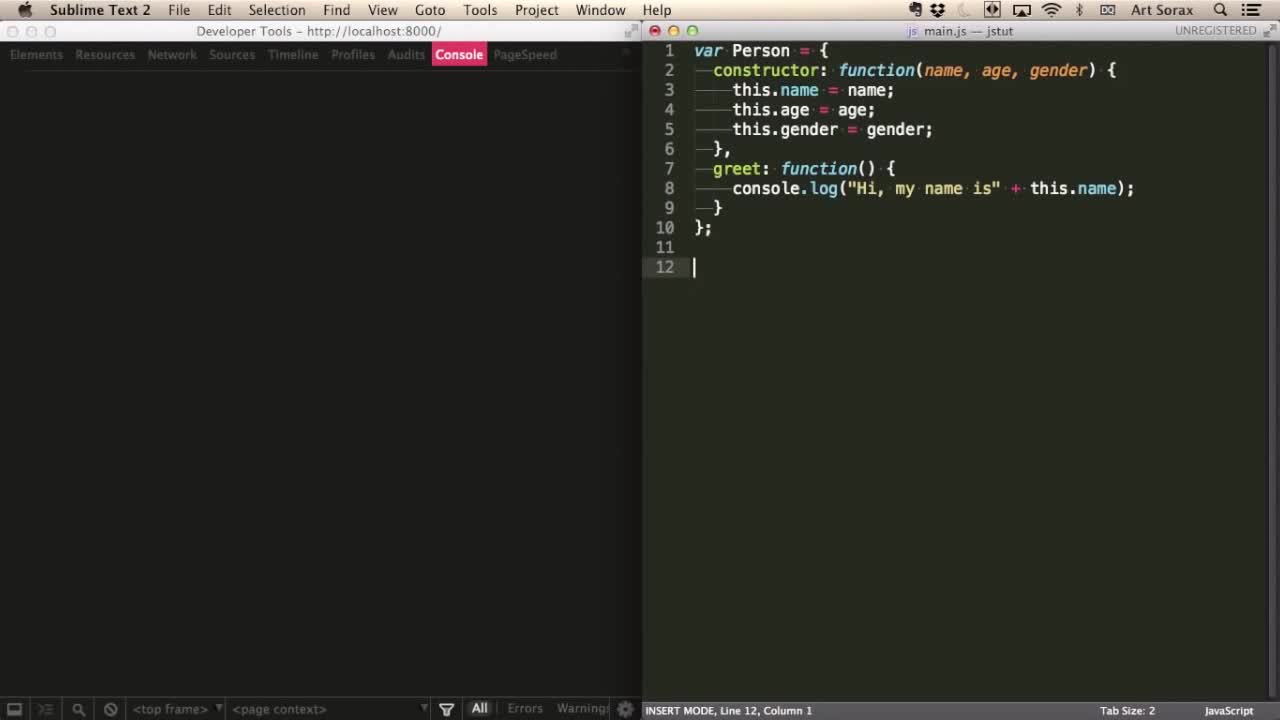Select the All console filter
This screenshot has height=720, width=1280.
tap(480, 708)
